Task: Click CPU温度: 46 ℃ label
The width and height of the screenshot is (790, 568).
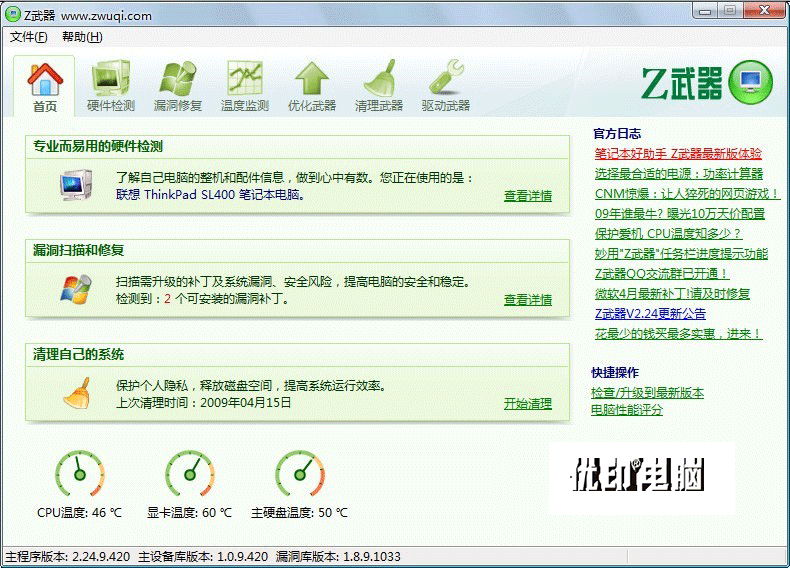Action: coord(80,513)
